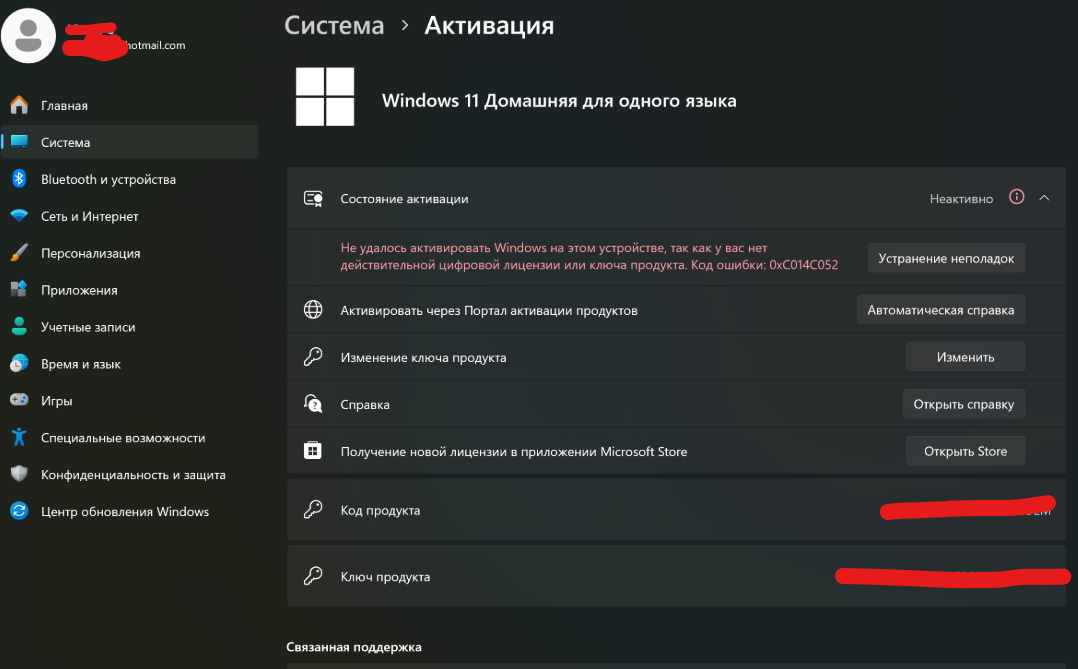
Task: Click the activation state certificate icon
Action: click(314, 199)
